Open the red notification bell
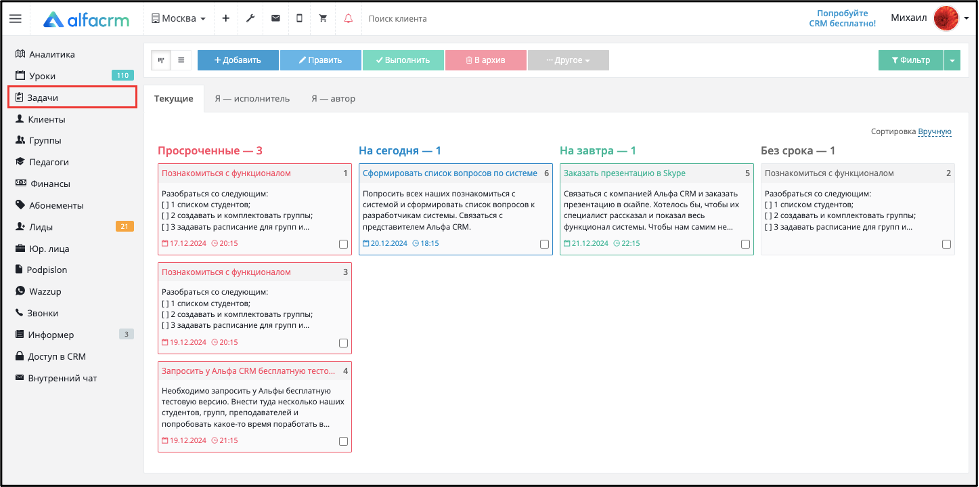Viewport: 979px width, 487px height. pos(348,19)
